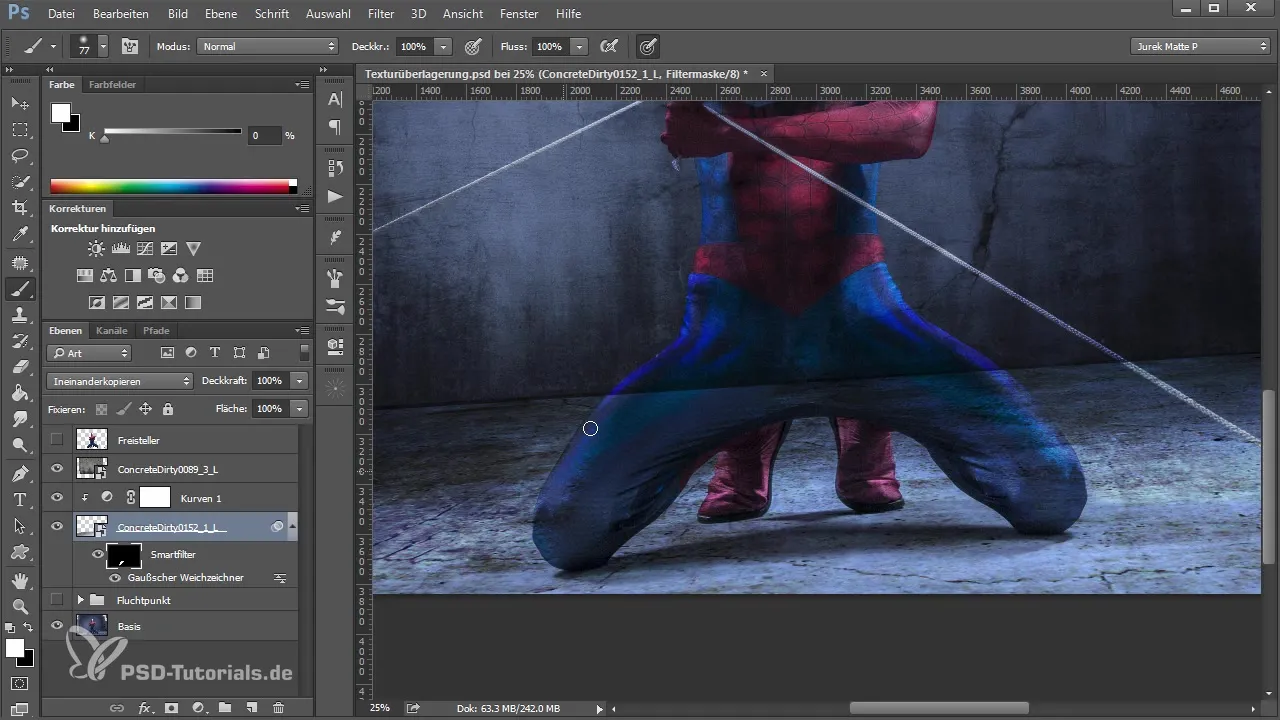This screenshot has width=1280, height=720.
Task: Select the Eyedropper tool
Action: [x=19, y=235]
